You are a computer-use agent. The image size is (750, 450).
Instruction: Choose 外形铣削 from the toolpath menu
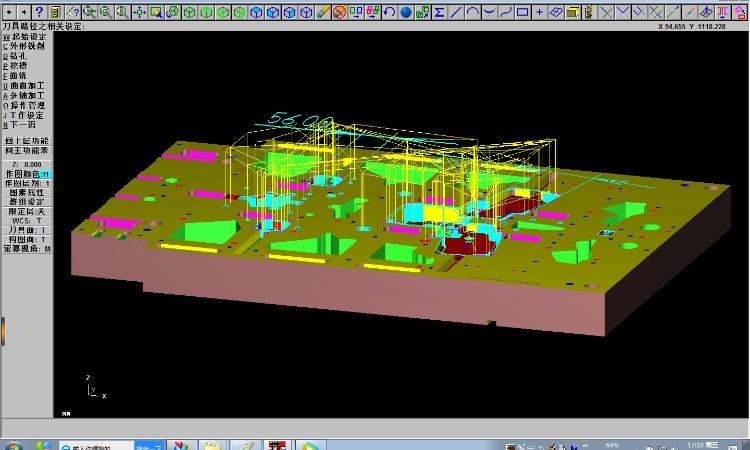[x=27, y=46]
